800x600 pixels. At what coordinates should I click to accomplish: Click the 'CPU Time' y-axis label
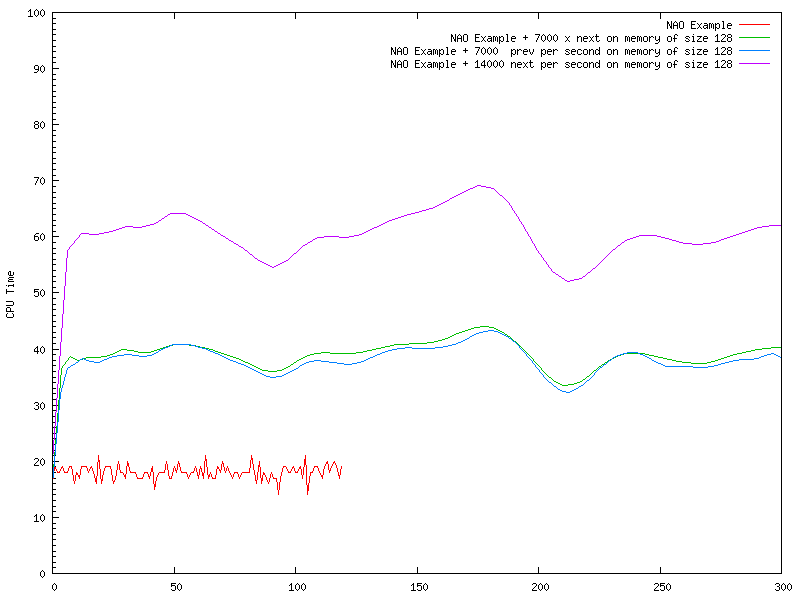click(10, 294)
